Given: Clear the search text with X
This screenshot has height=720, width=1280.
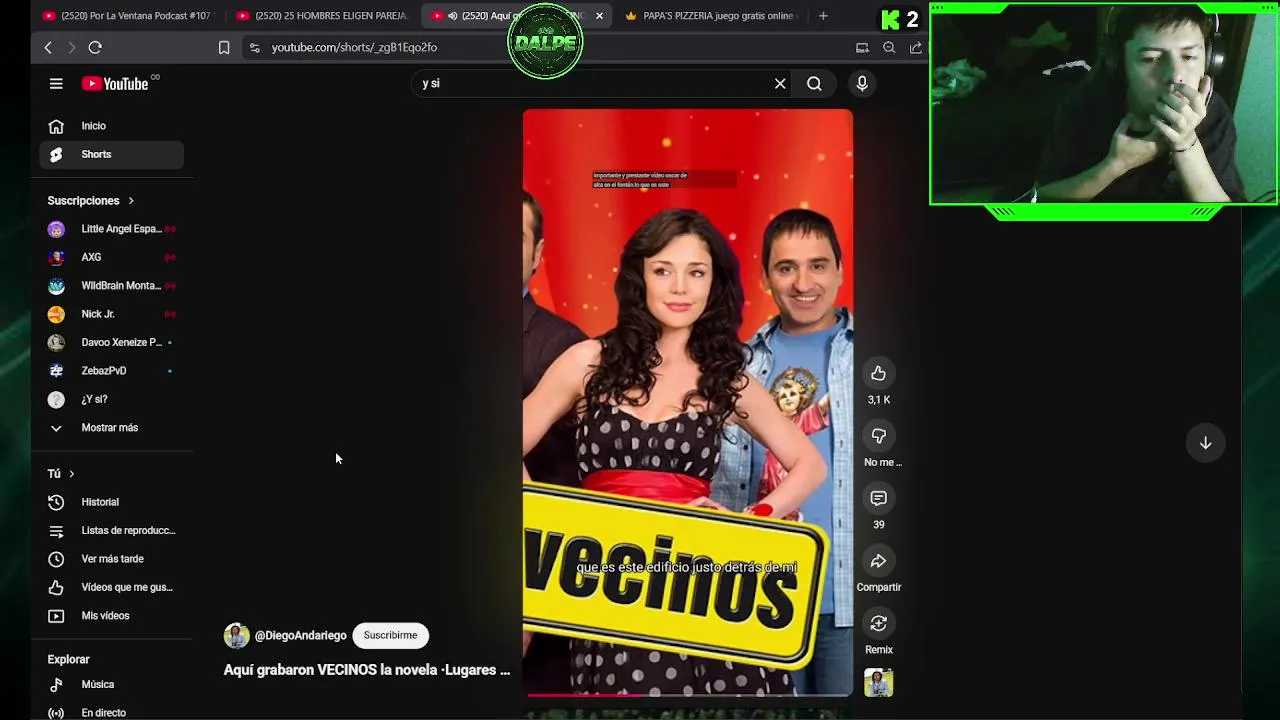Looking at the screenshot, I should click(x=780, y=84).
